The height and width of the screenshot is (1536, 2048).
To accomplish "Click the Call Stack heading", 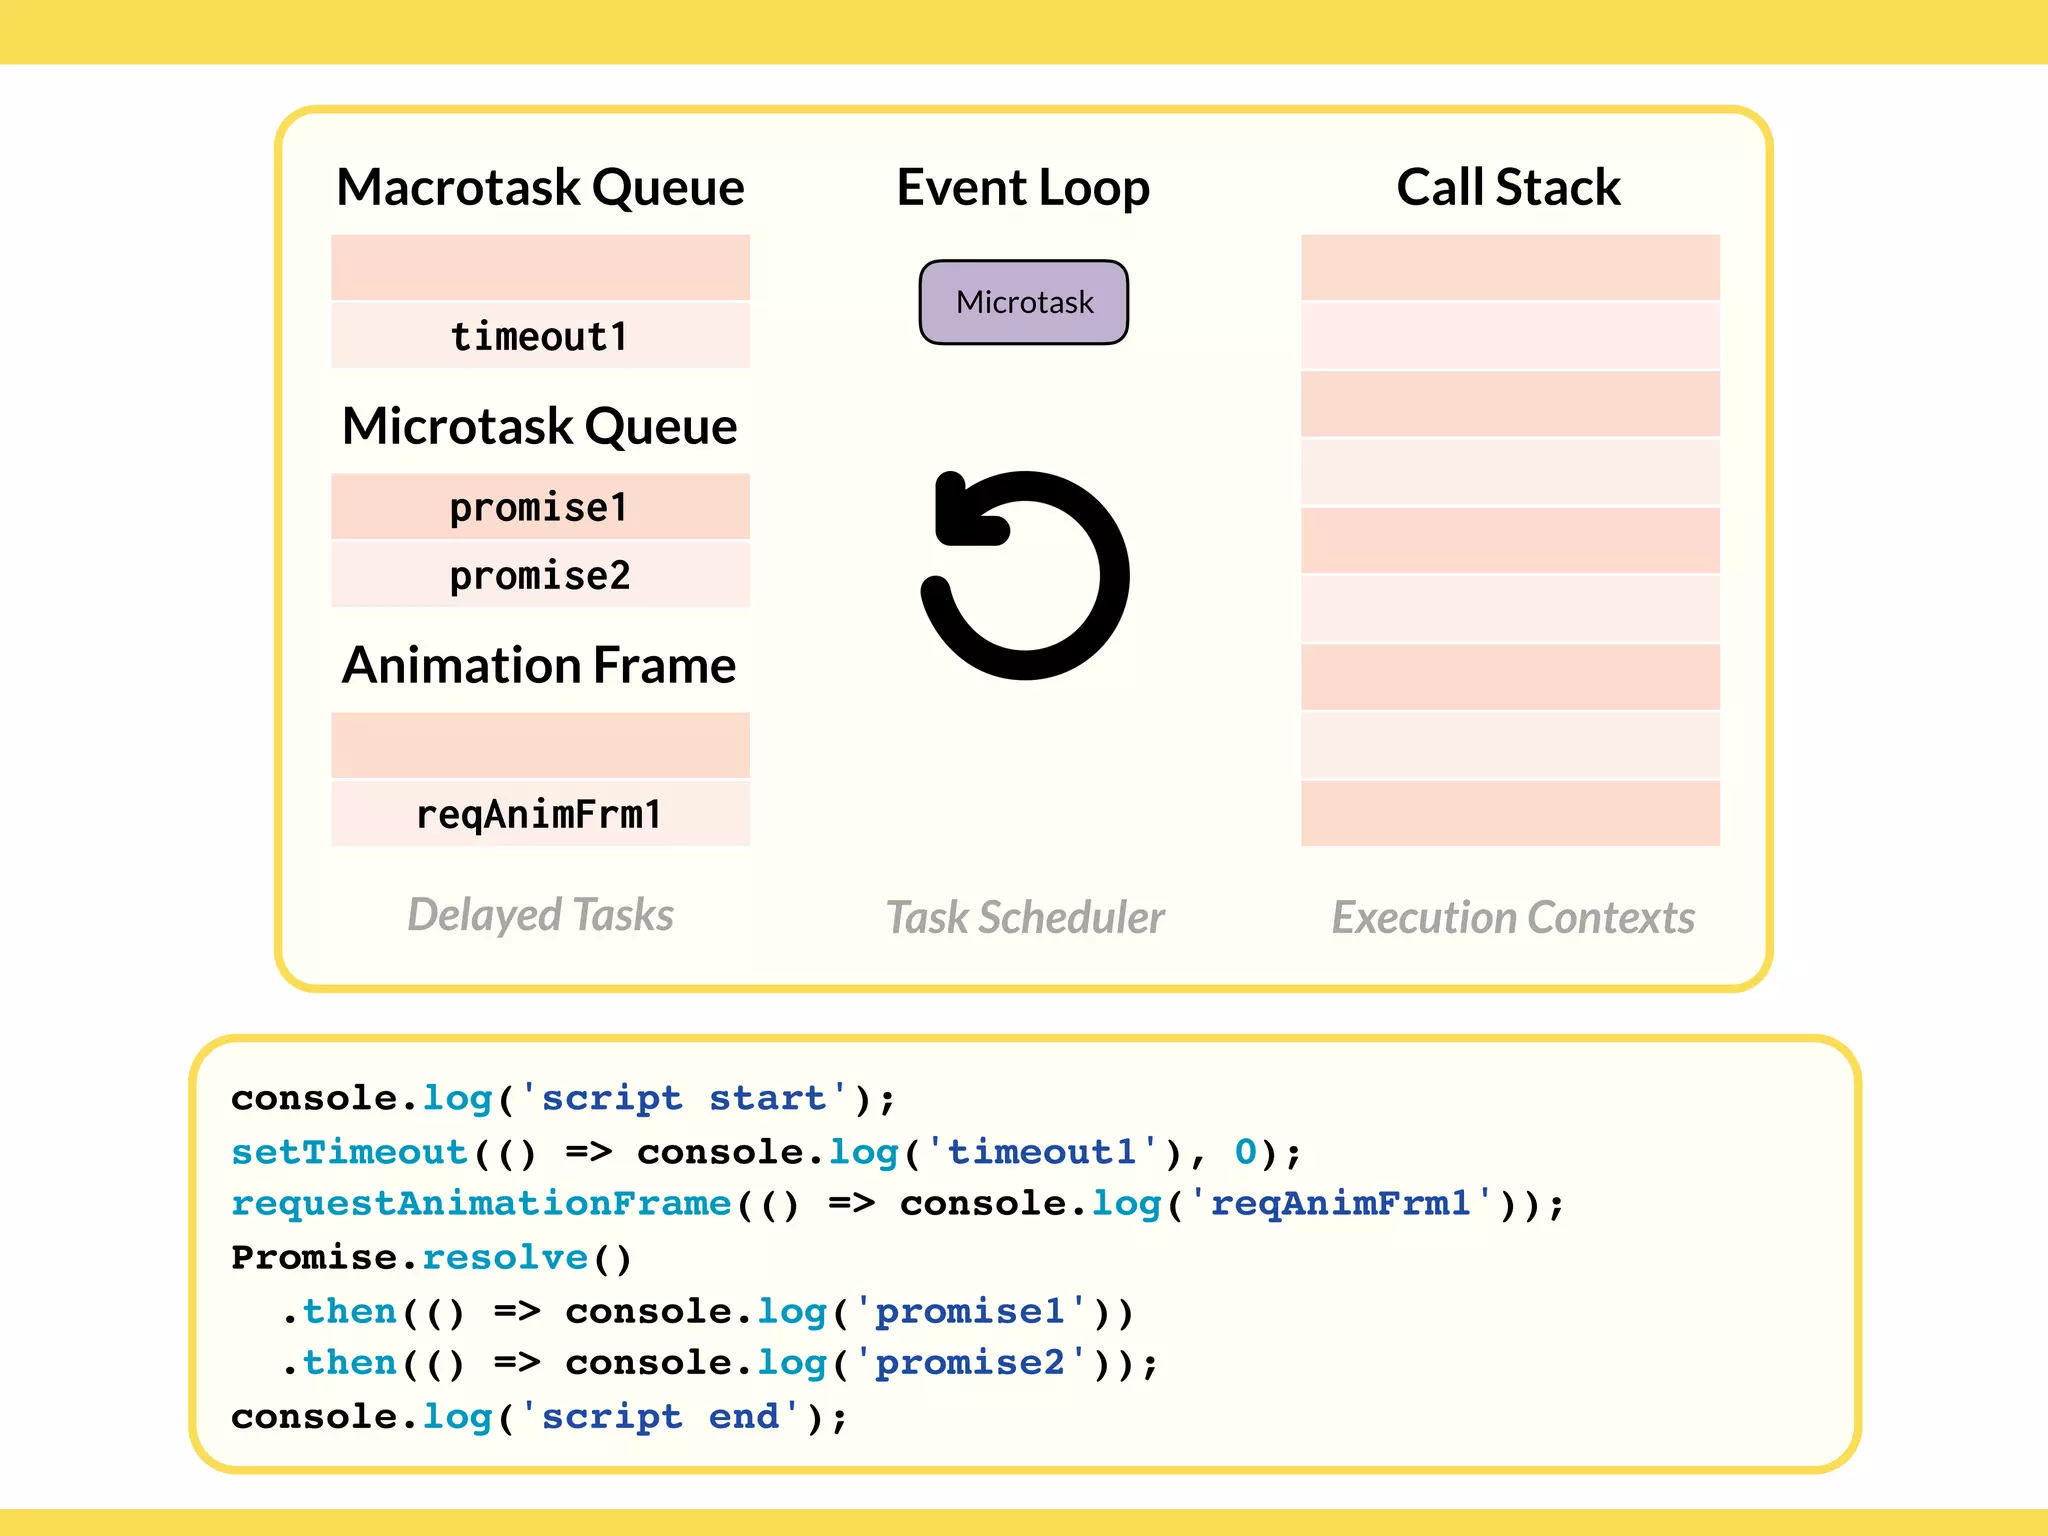I will pos(1508,187).
